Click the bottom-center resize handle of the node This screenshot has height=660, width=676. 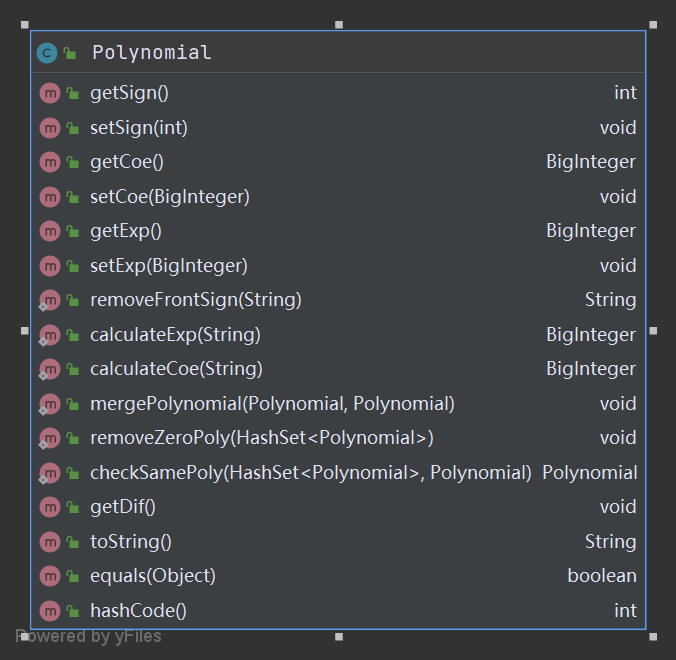pyautogui.click(x=339, y=636)
